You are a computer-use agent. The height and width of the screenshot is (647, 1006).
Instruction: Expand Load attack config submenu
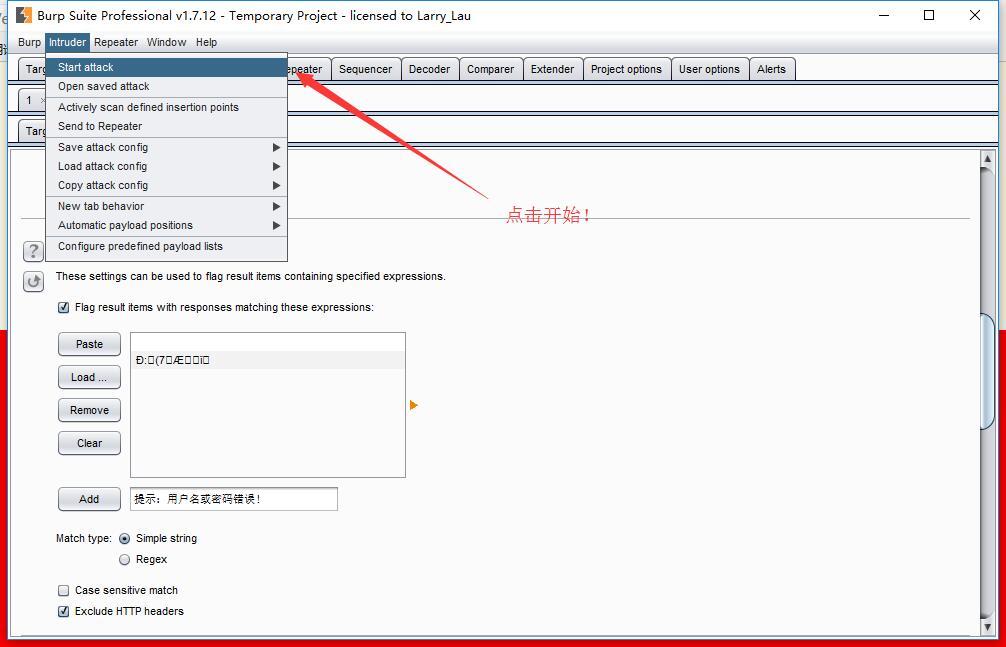pyautogui.click(x=166, y=166)
